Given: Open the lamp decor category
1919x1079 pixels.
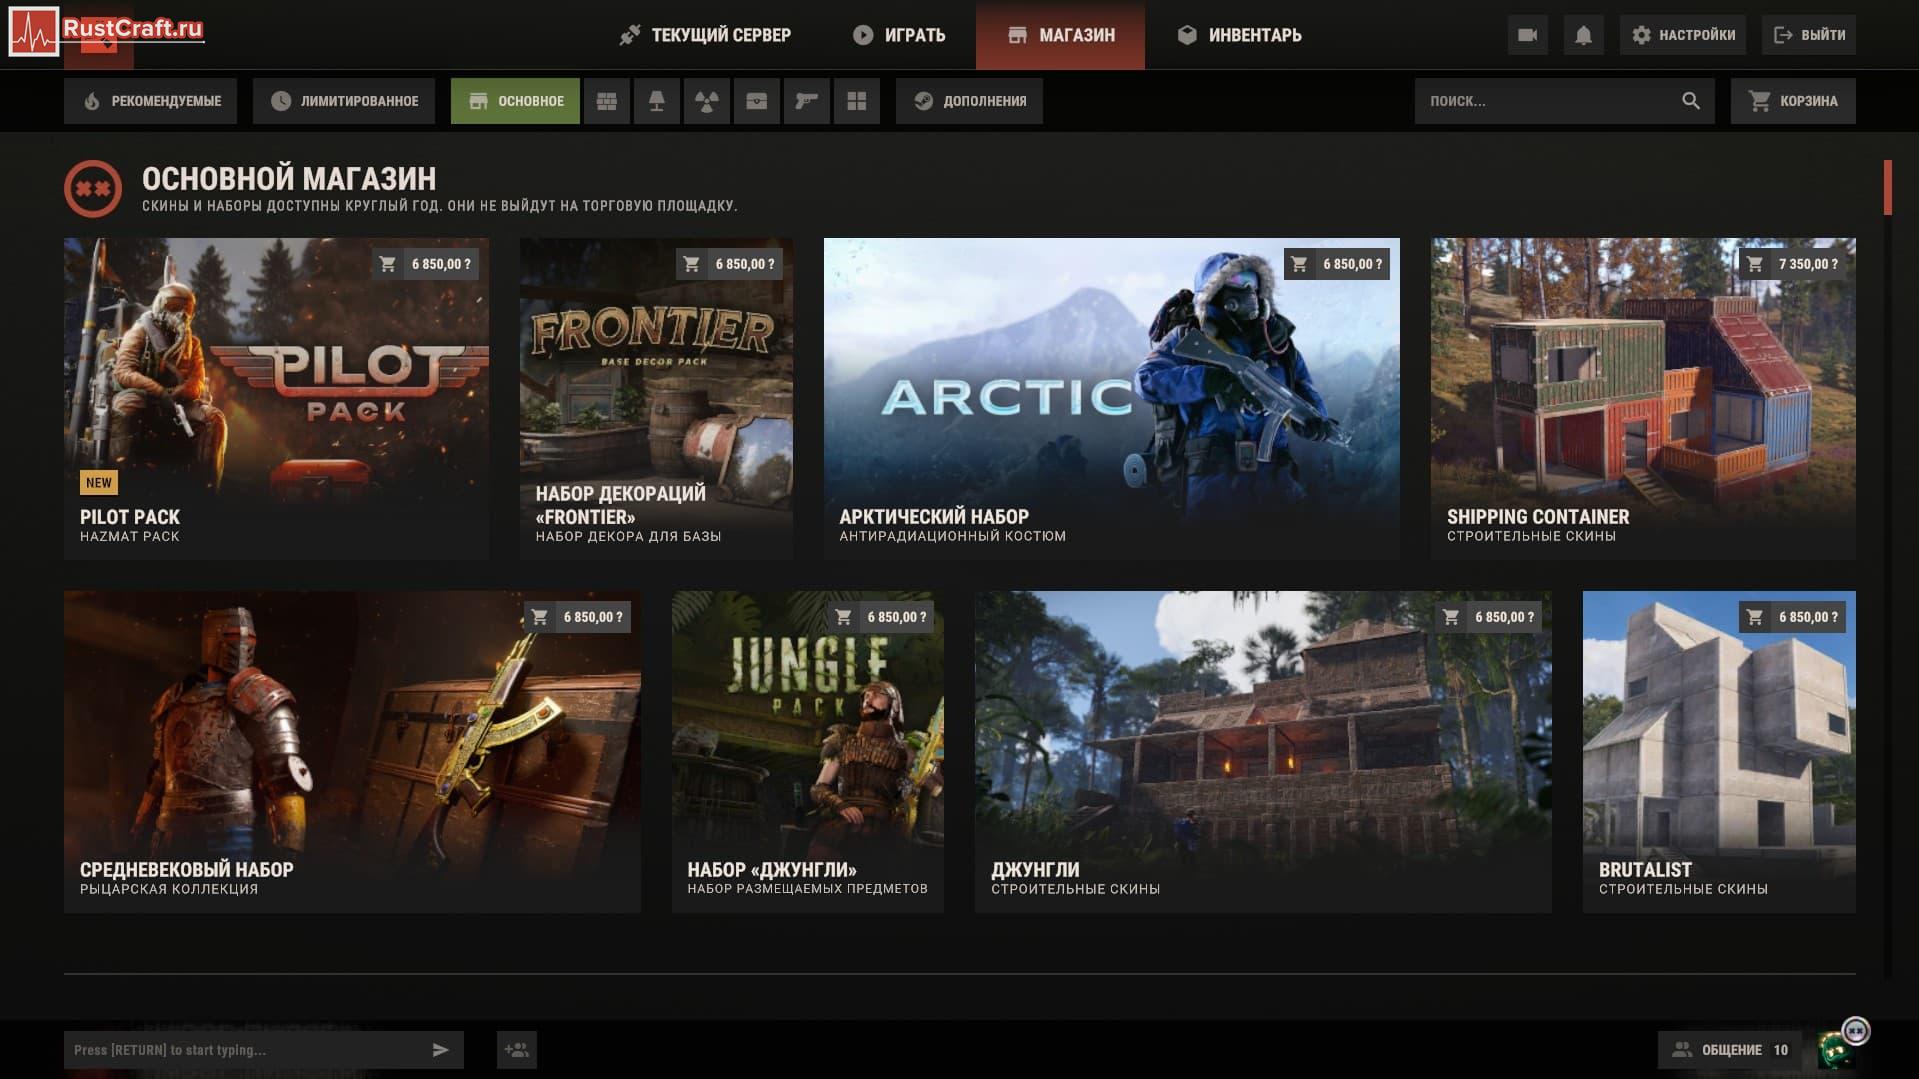Looking at the screenshot, I should click(657, 101).
